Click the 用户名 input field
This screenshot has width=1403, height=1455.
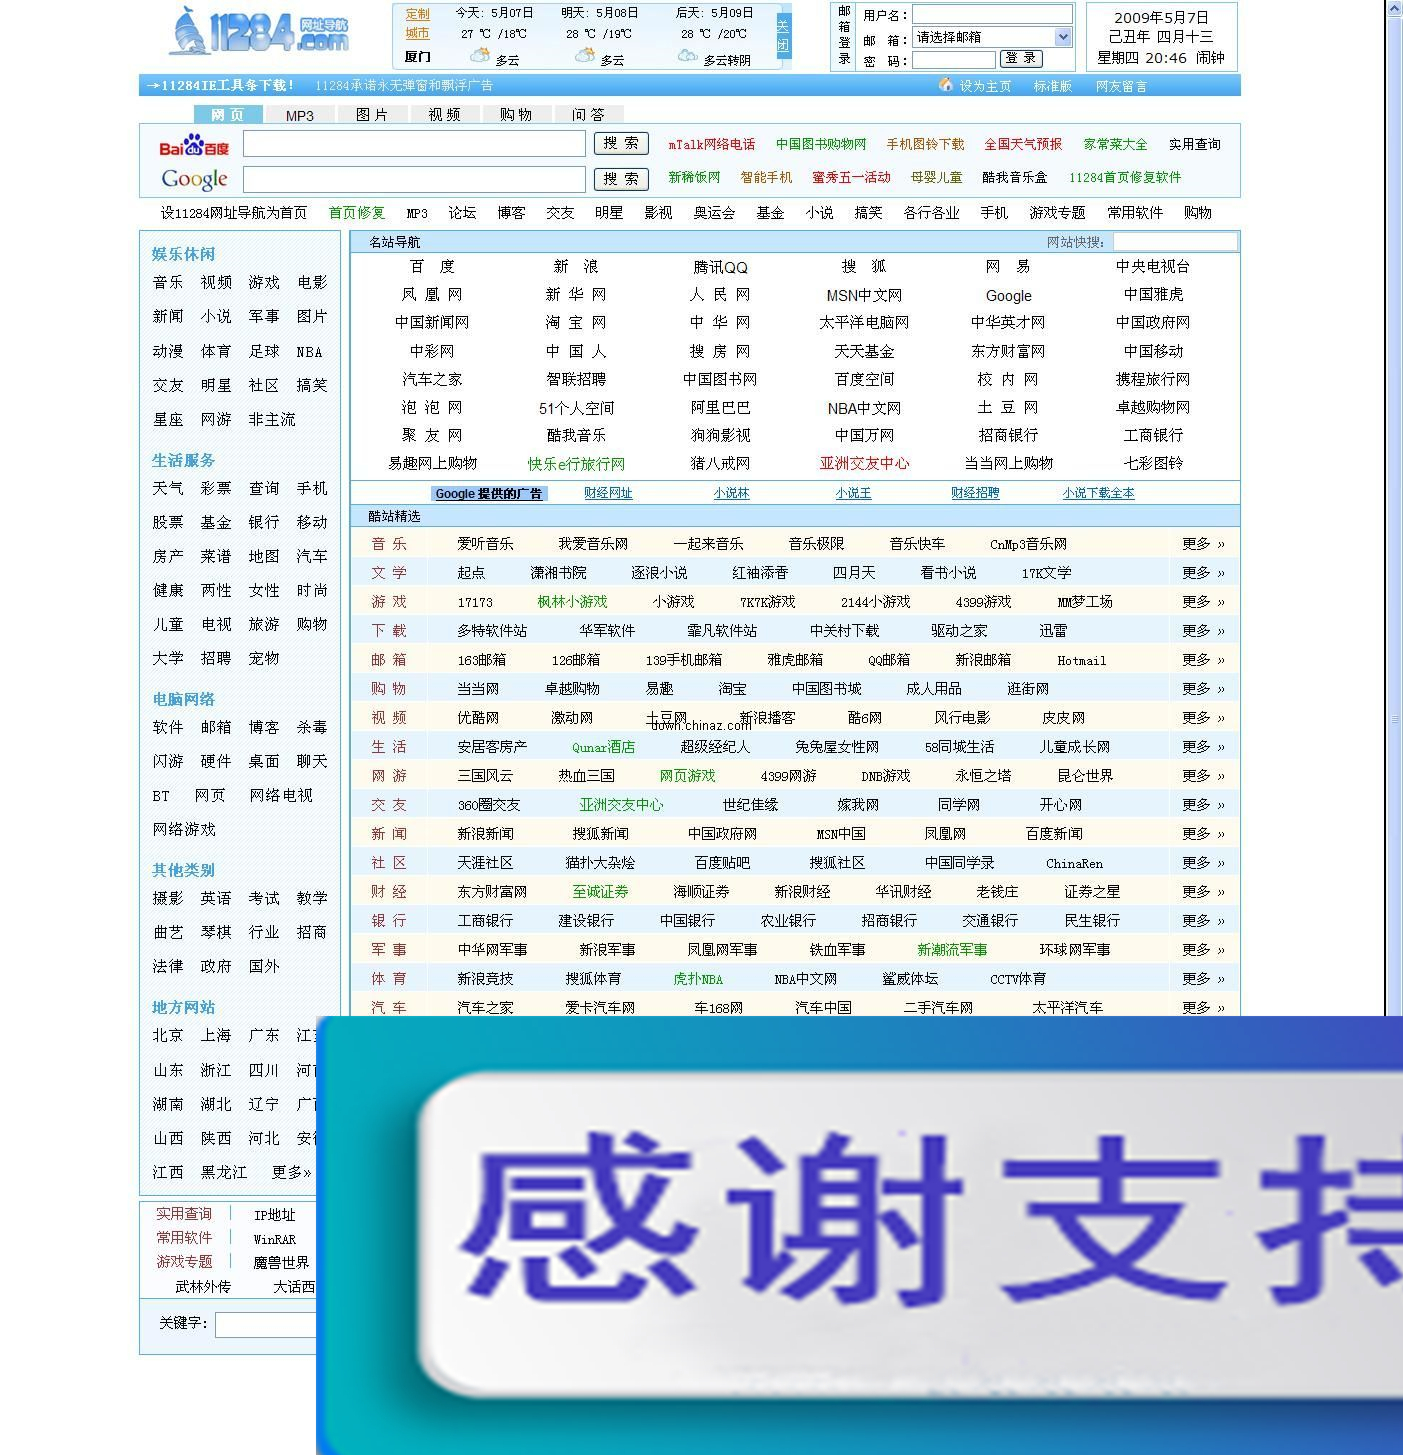tap(991, 14)
